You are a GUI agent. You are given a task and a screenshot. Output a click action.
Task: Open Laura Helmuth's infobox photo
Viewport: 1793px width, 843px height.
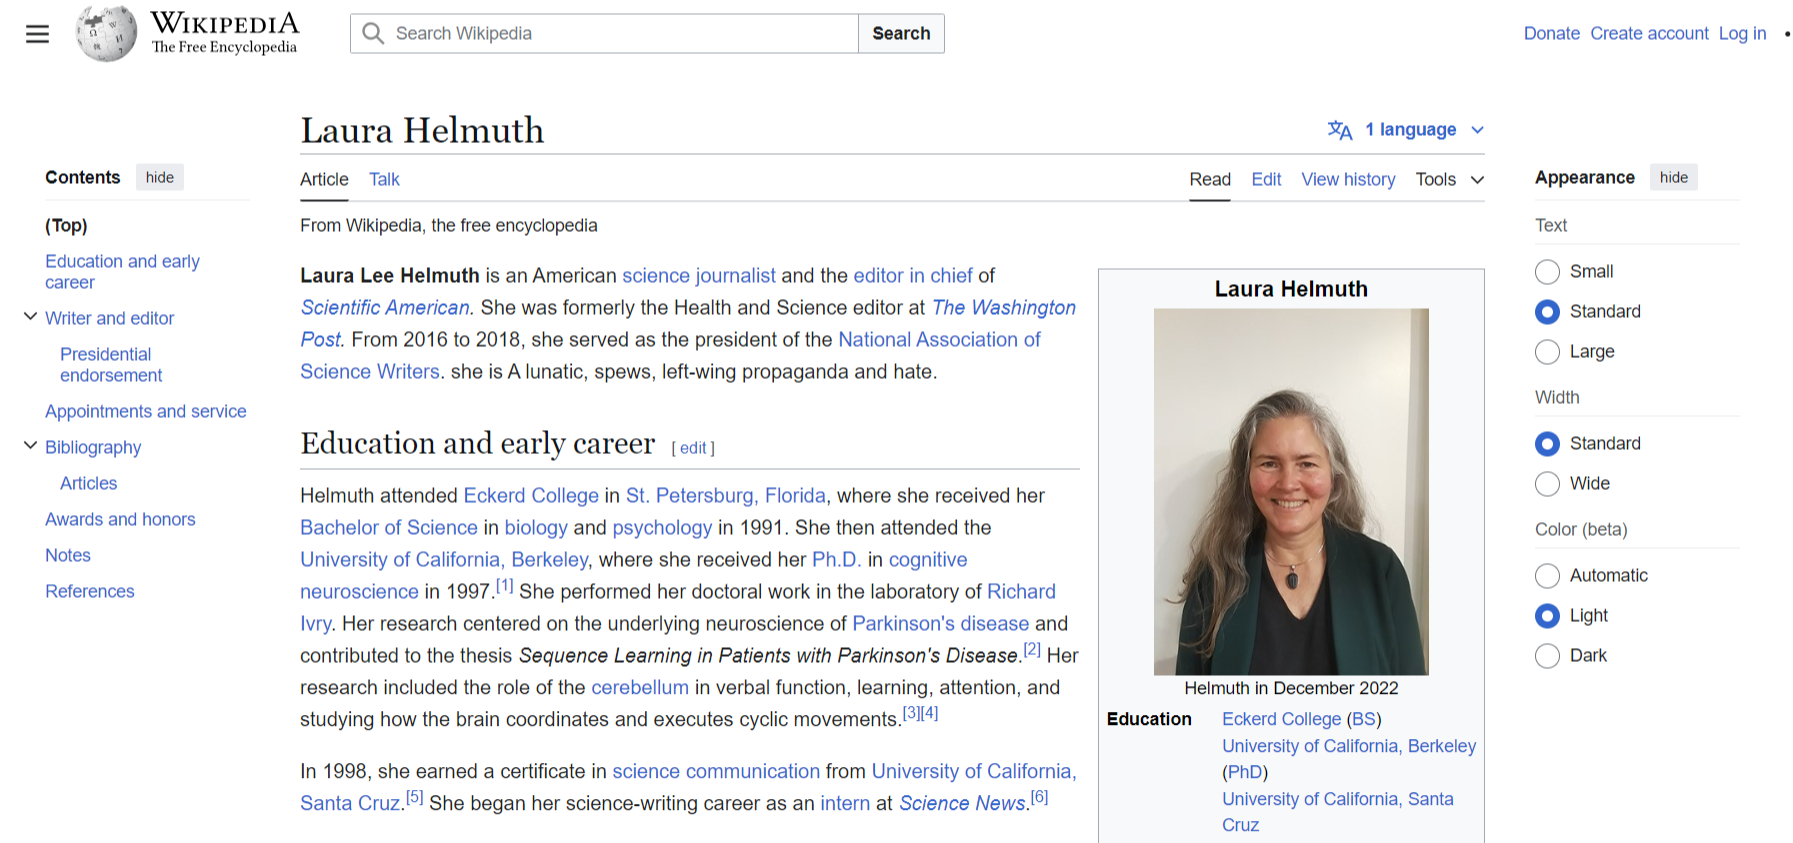(1290, 491)
